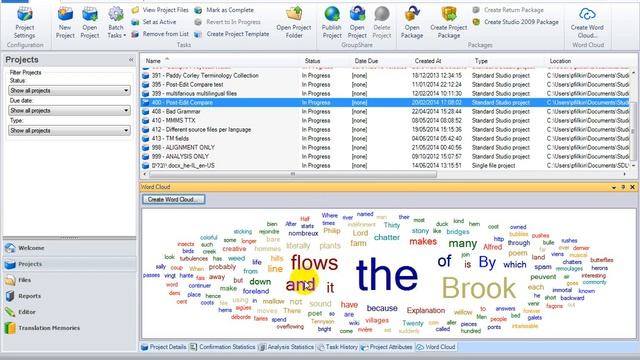Select project 413 - TM fields

pyautogui.click(x=386, y=138)
